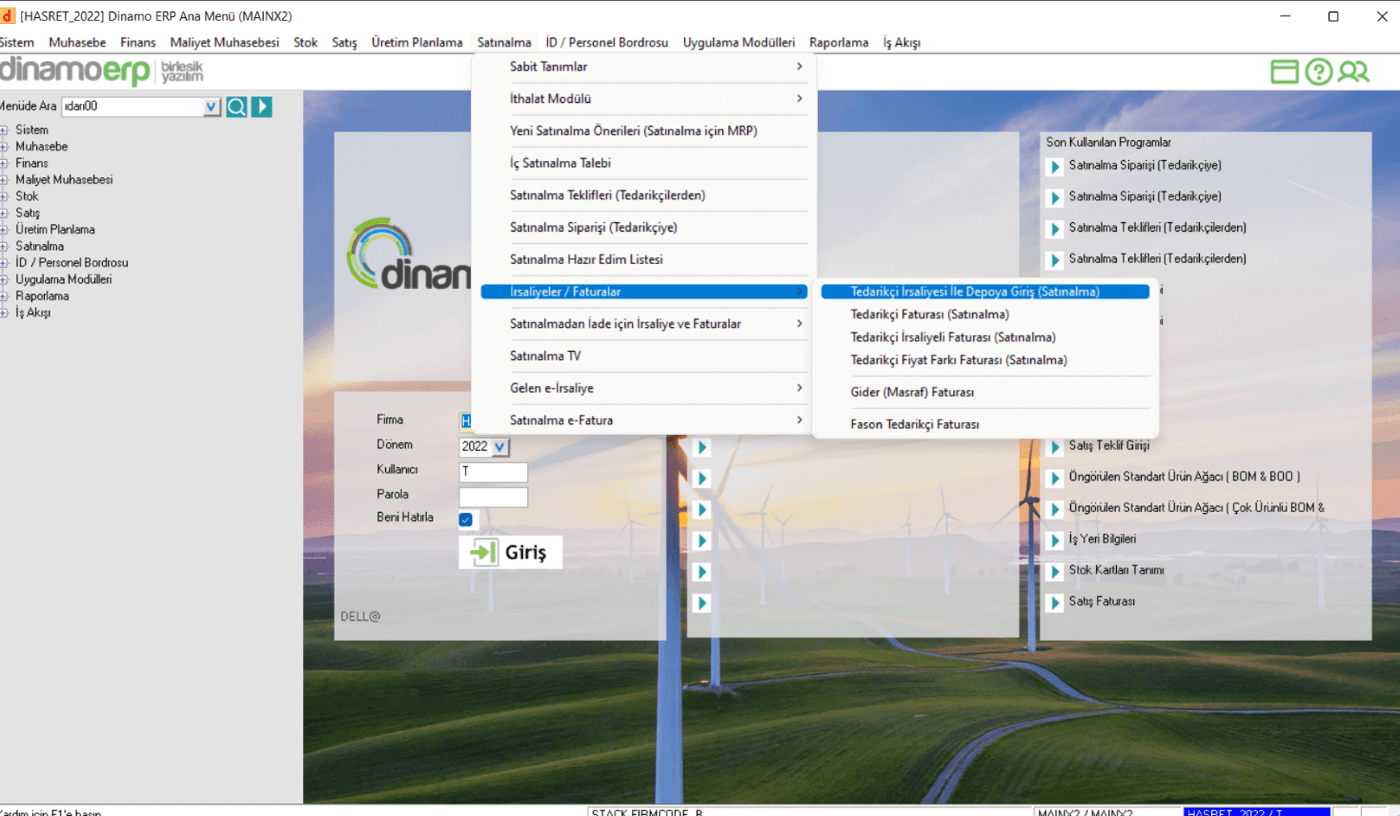The height and width of the screenshot is (816, 1400).
Task: Open the Stok menu in menu bar
Action: click(305, 43)
